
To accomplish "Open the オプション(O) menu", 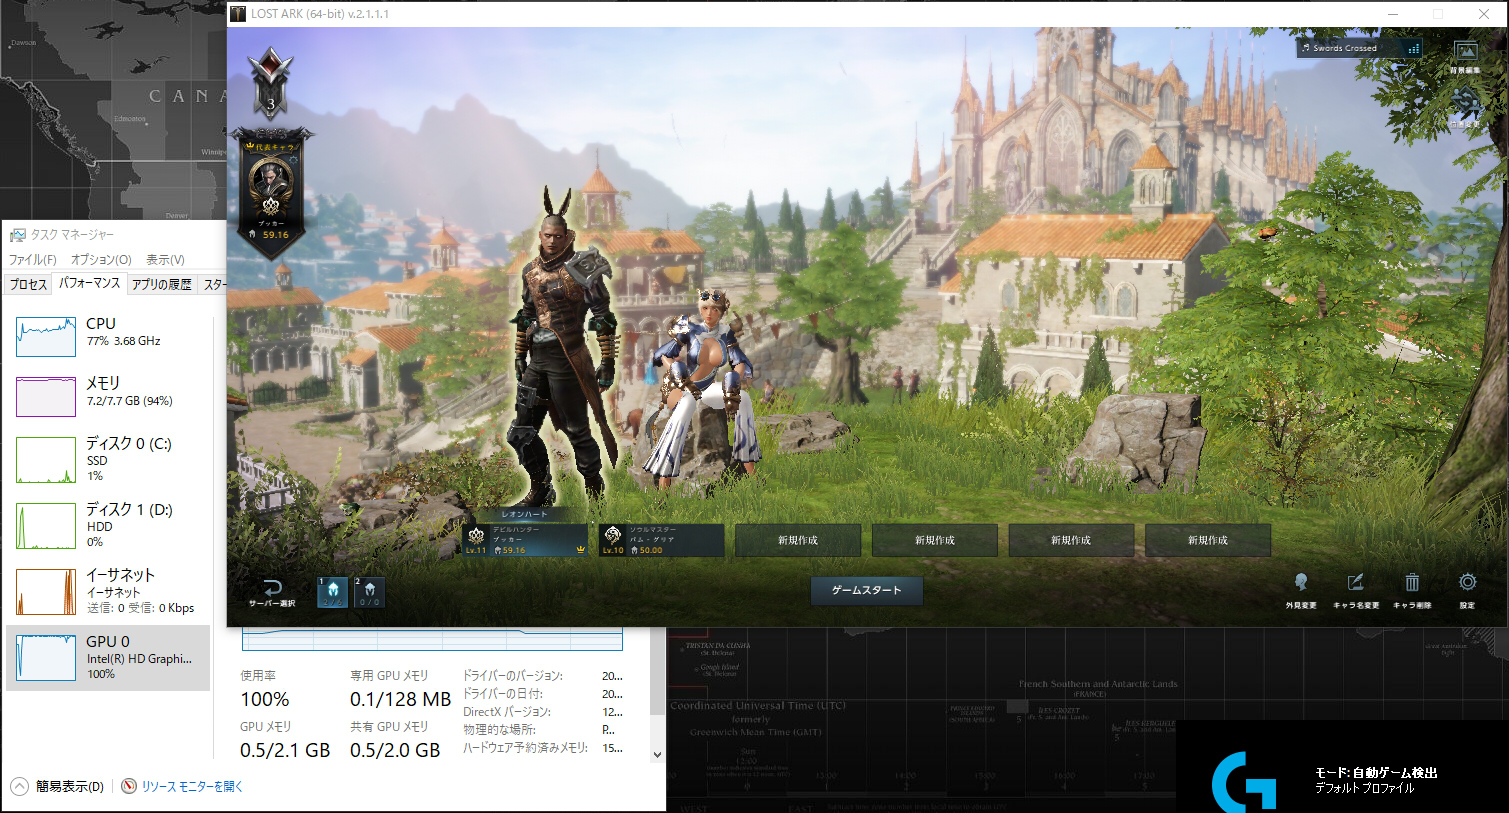I will [x=101, y=258].
